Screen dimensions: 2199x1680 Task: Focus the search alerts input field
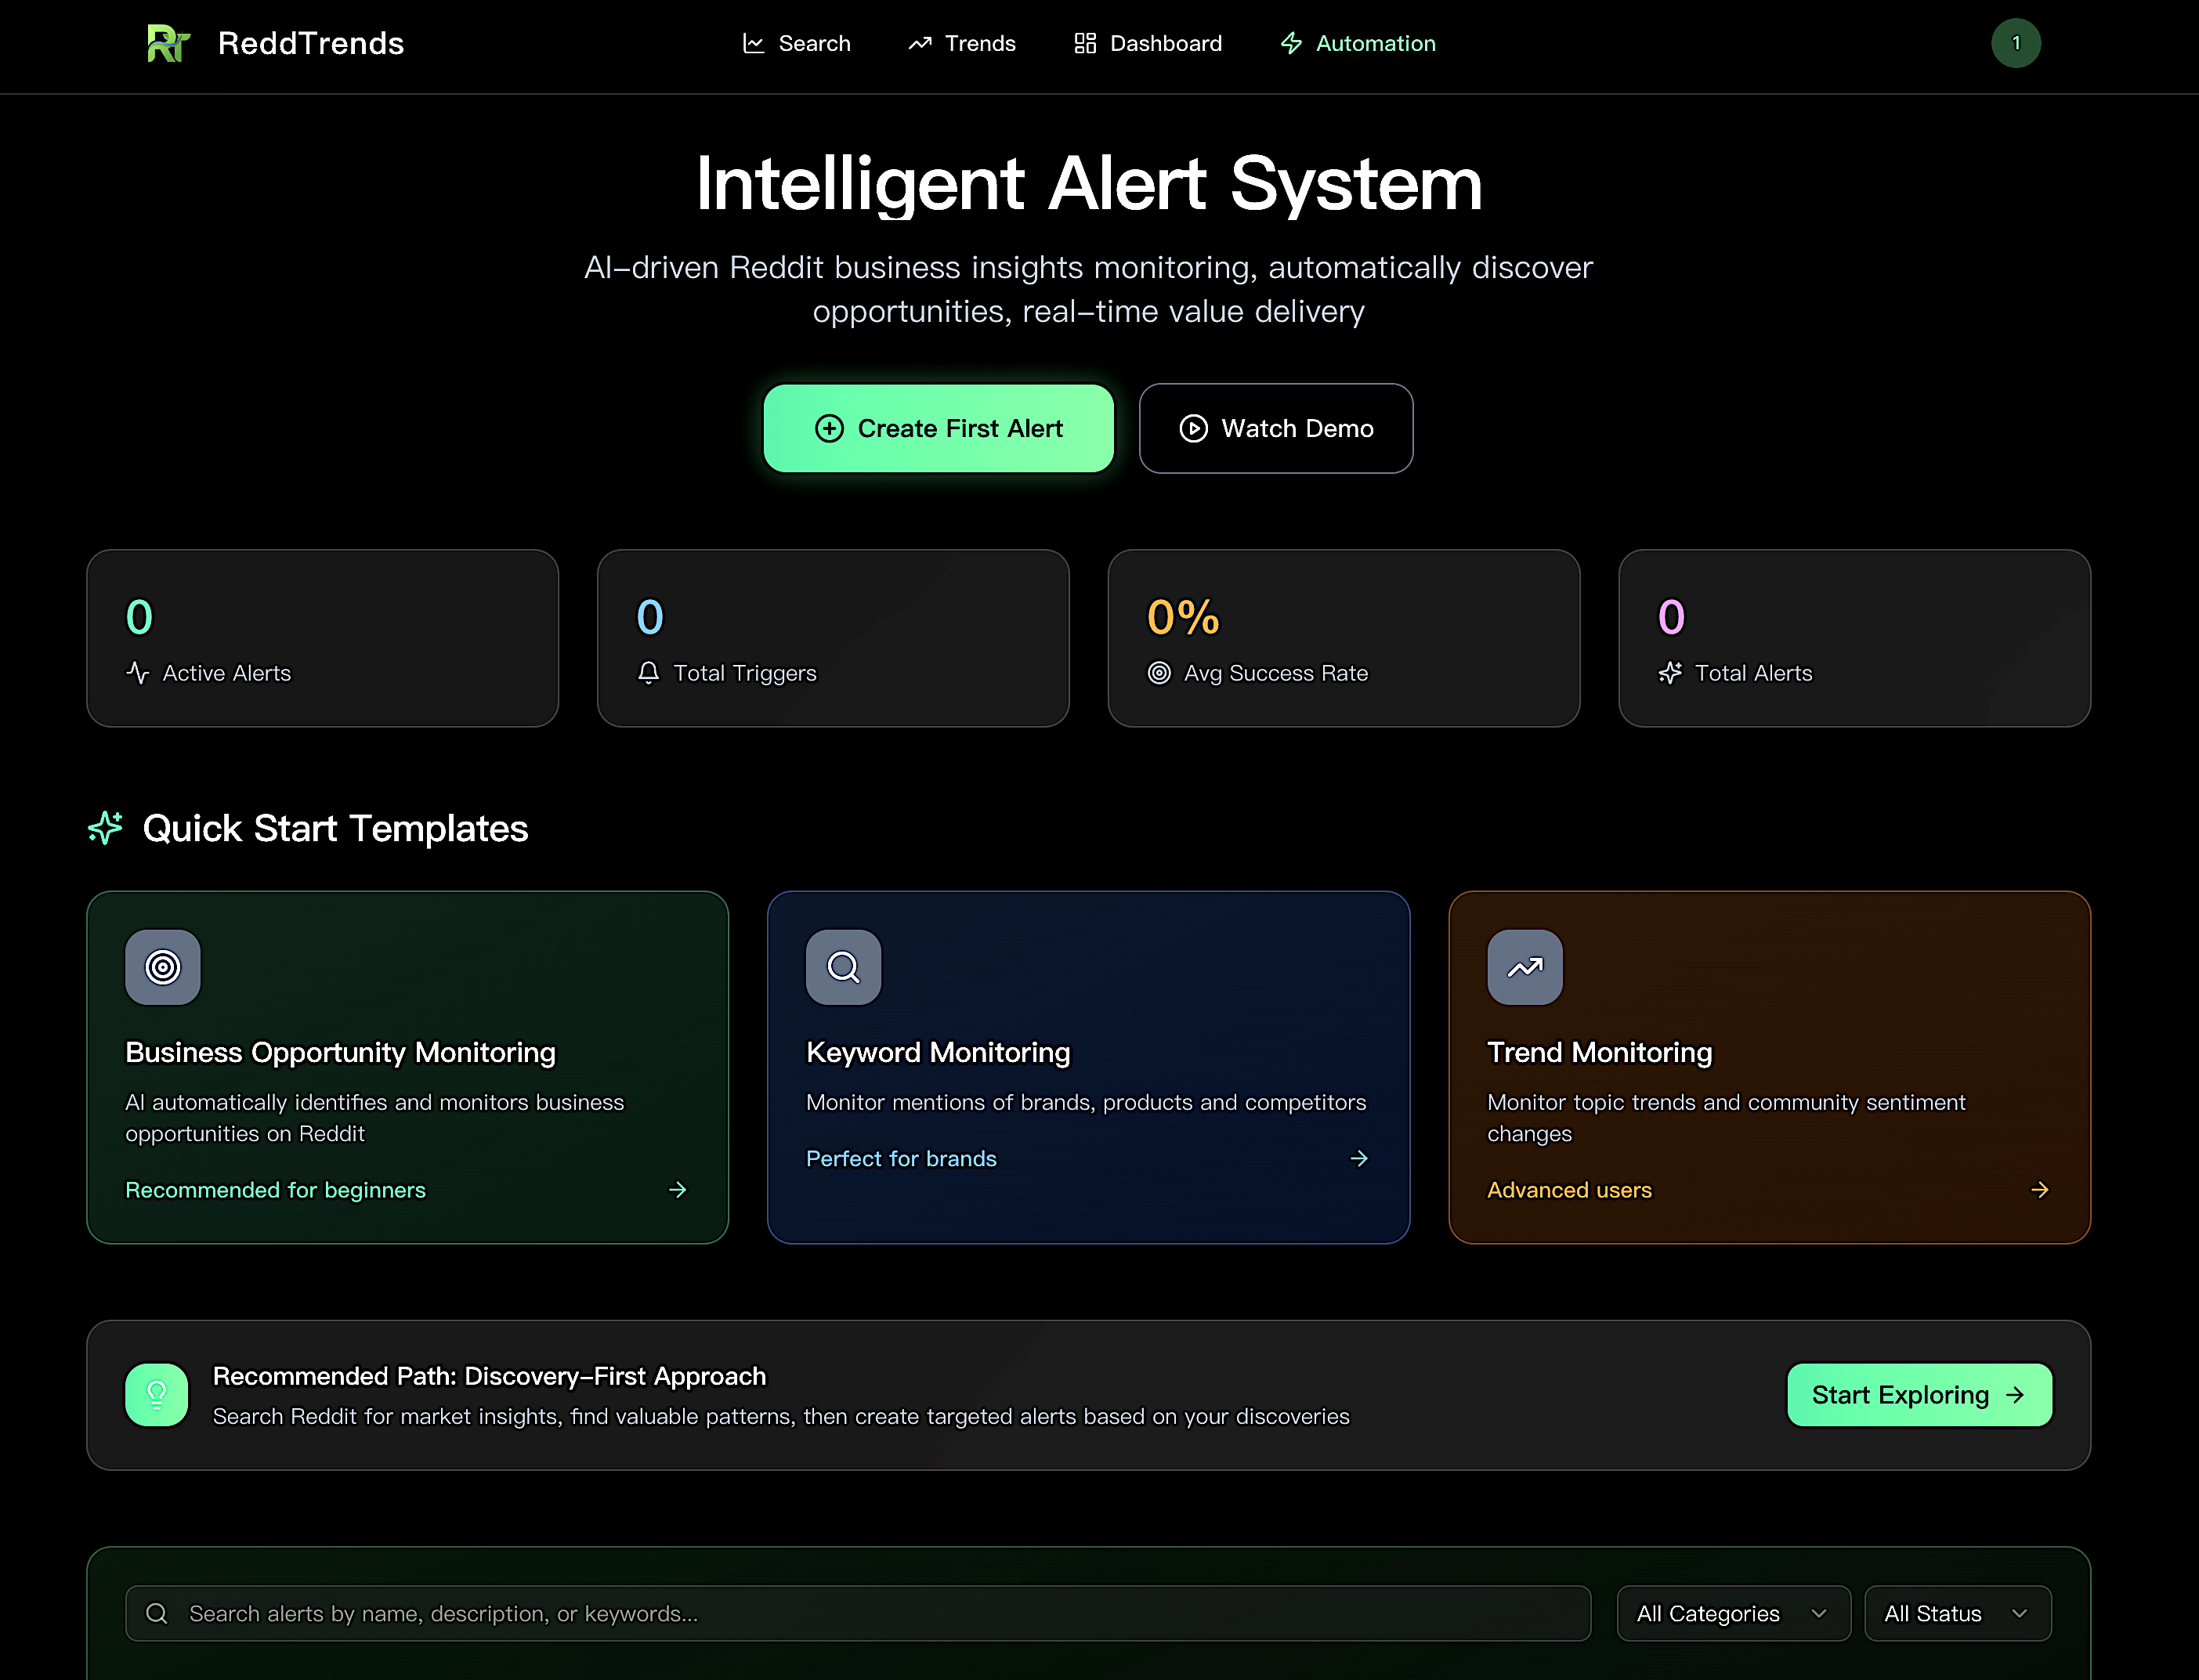857,1613
